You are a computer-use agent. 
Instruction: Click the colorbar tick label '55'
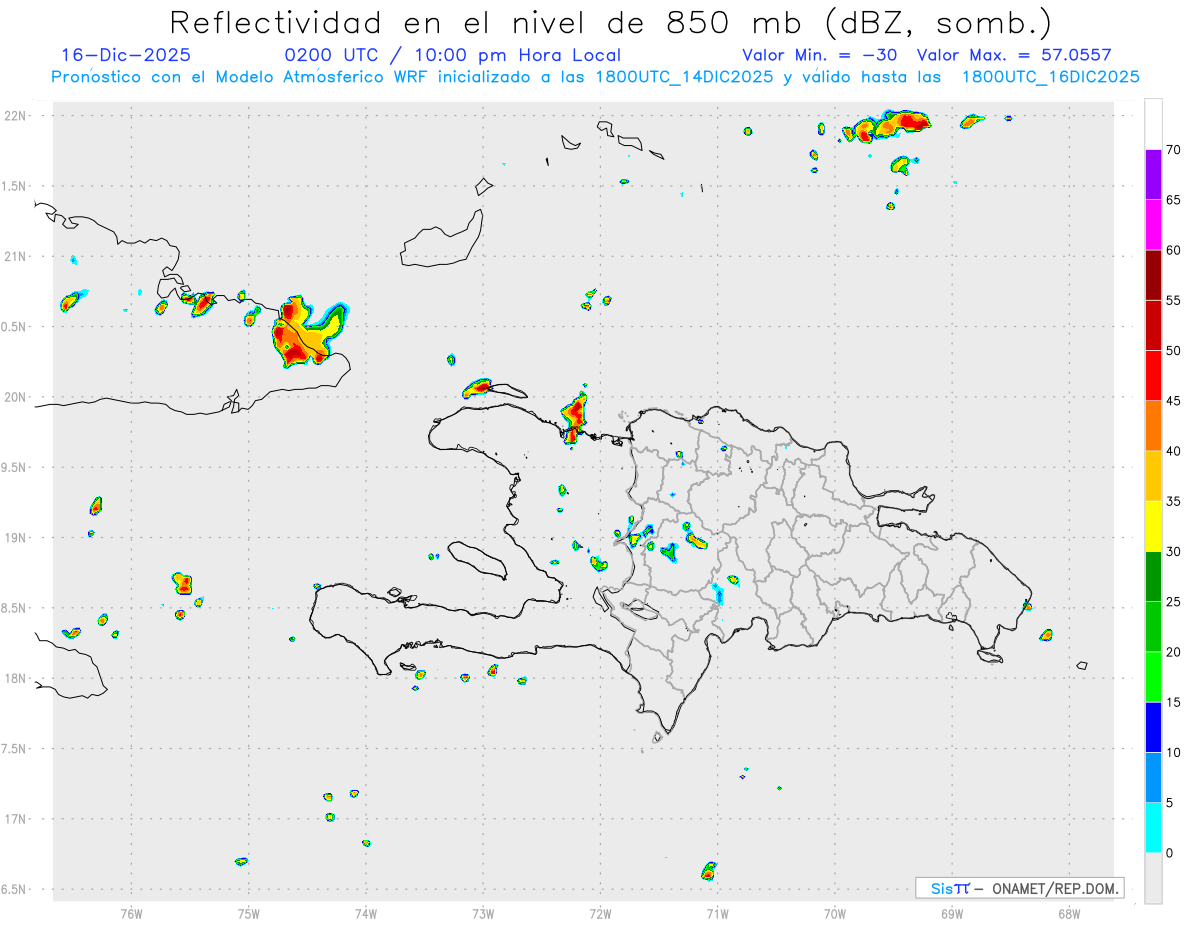coord(1173,300)
